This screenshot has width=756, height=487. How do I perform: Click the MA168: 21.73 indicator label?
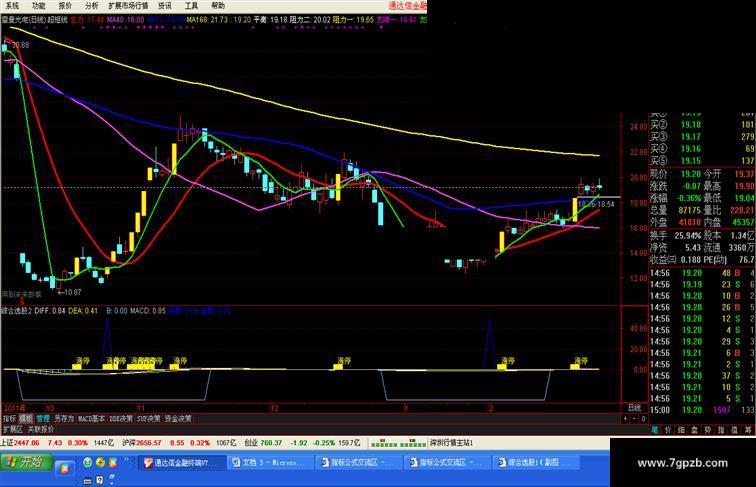tap(208, 20)
